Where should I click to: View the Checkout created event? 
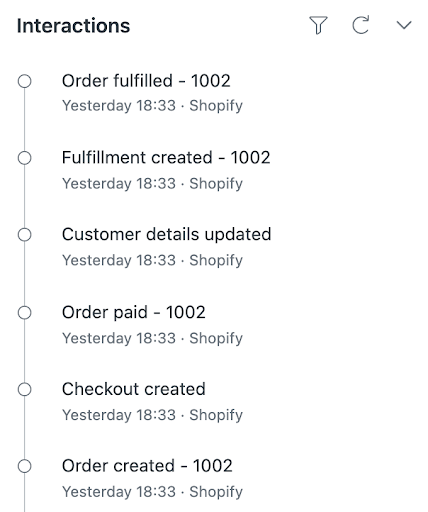tap(134, 389)
